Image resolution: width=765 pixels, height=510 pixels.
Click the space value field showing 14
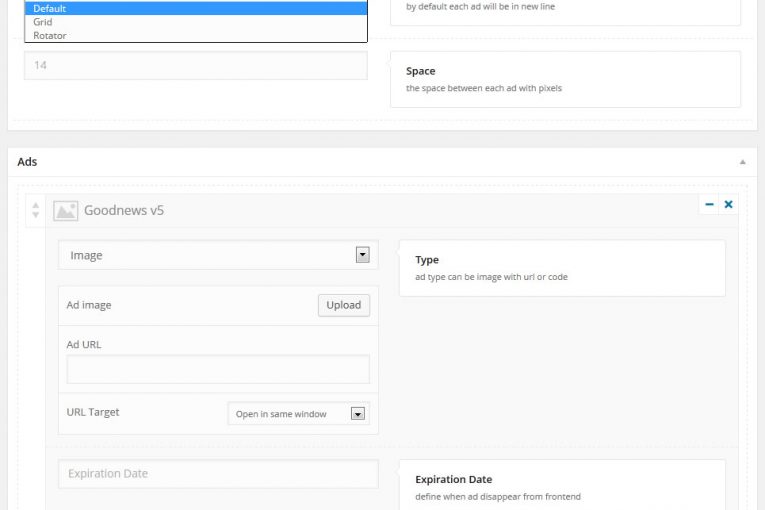pyautogui.click(x=196, y=65)
